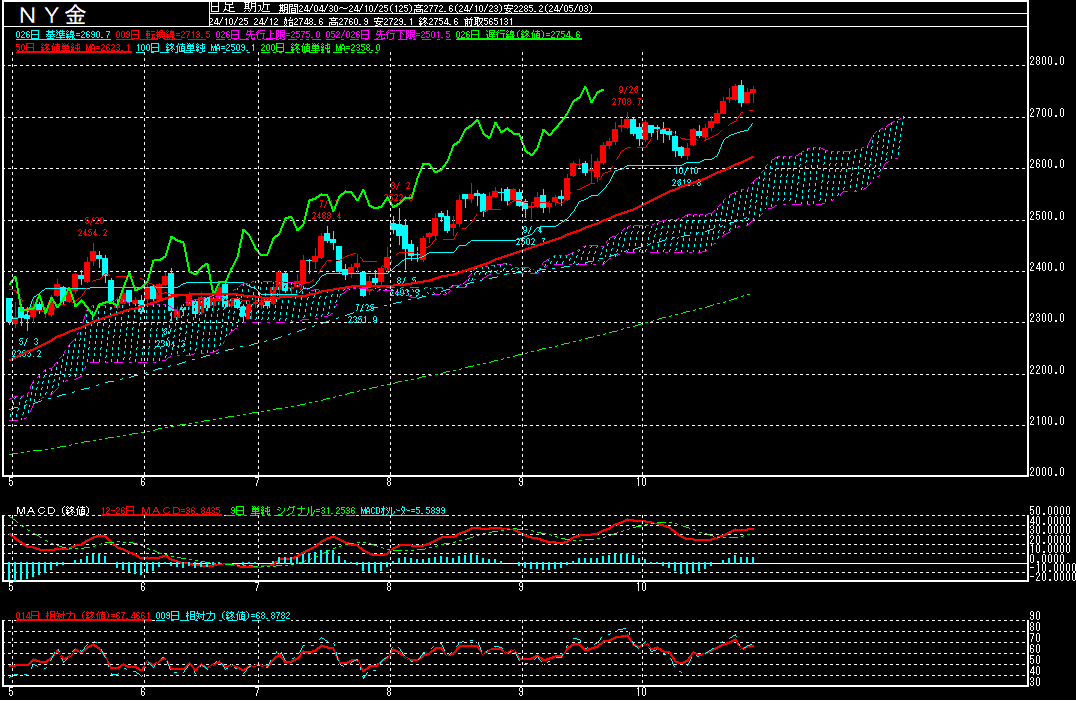Click the "10/10 2618.8" low annotation
The width and height of the screenshot is (1076, 706).
pos(686,177)
